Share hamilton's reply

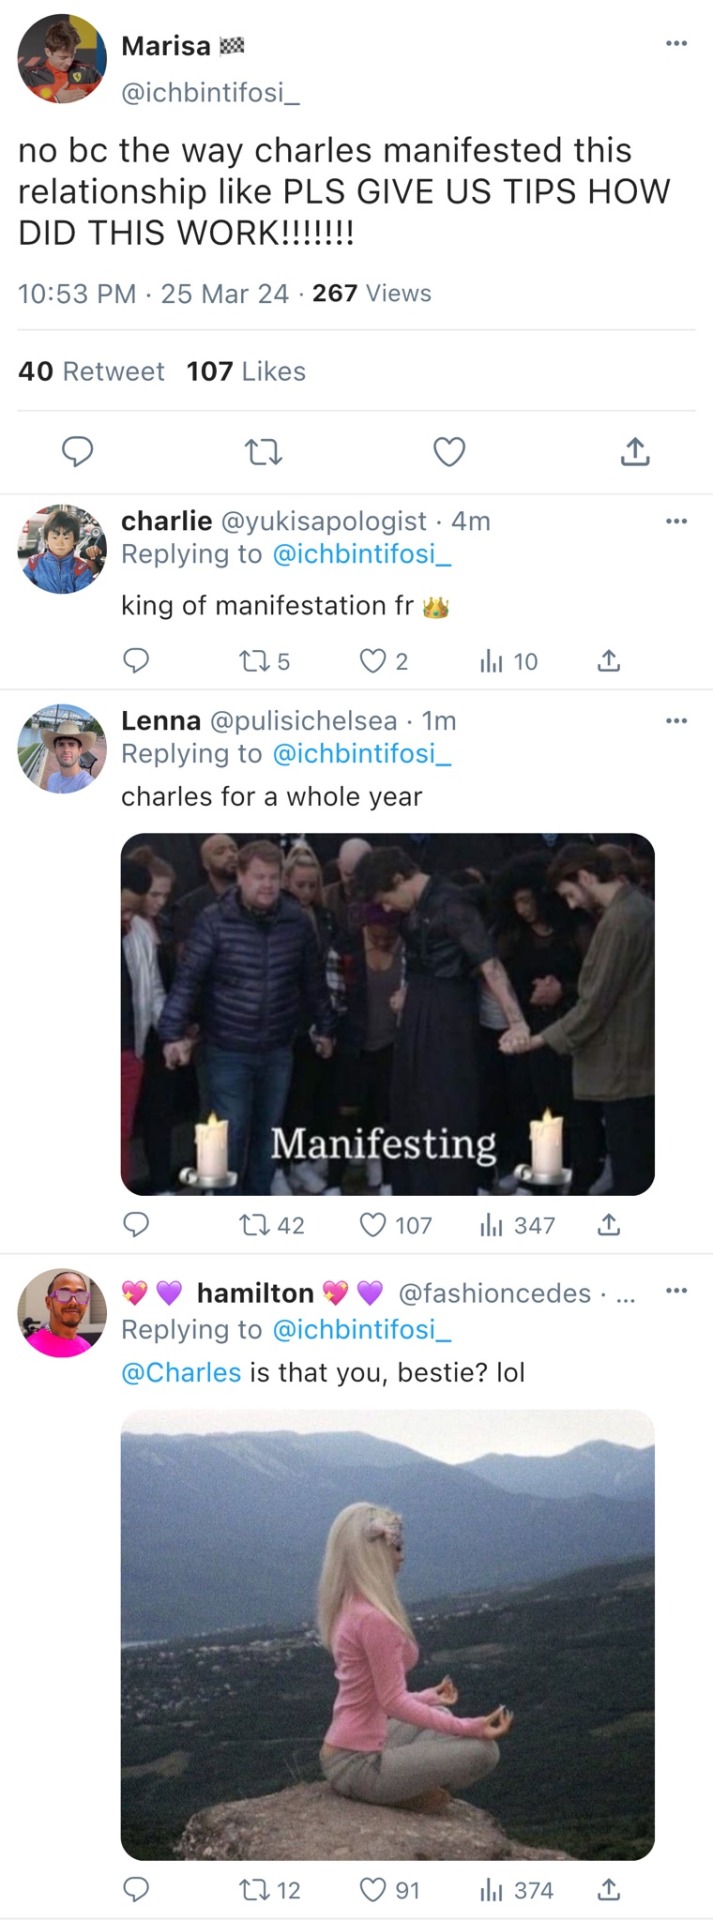pos(608,1890)
